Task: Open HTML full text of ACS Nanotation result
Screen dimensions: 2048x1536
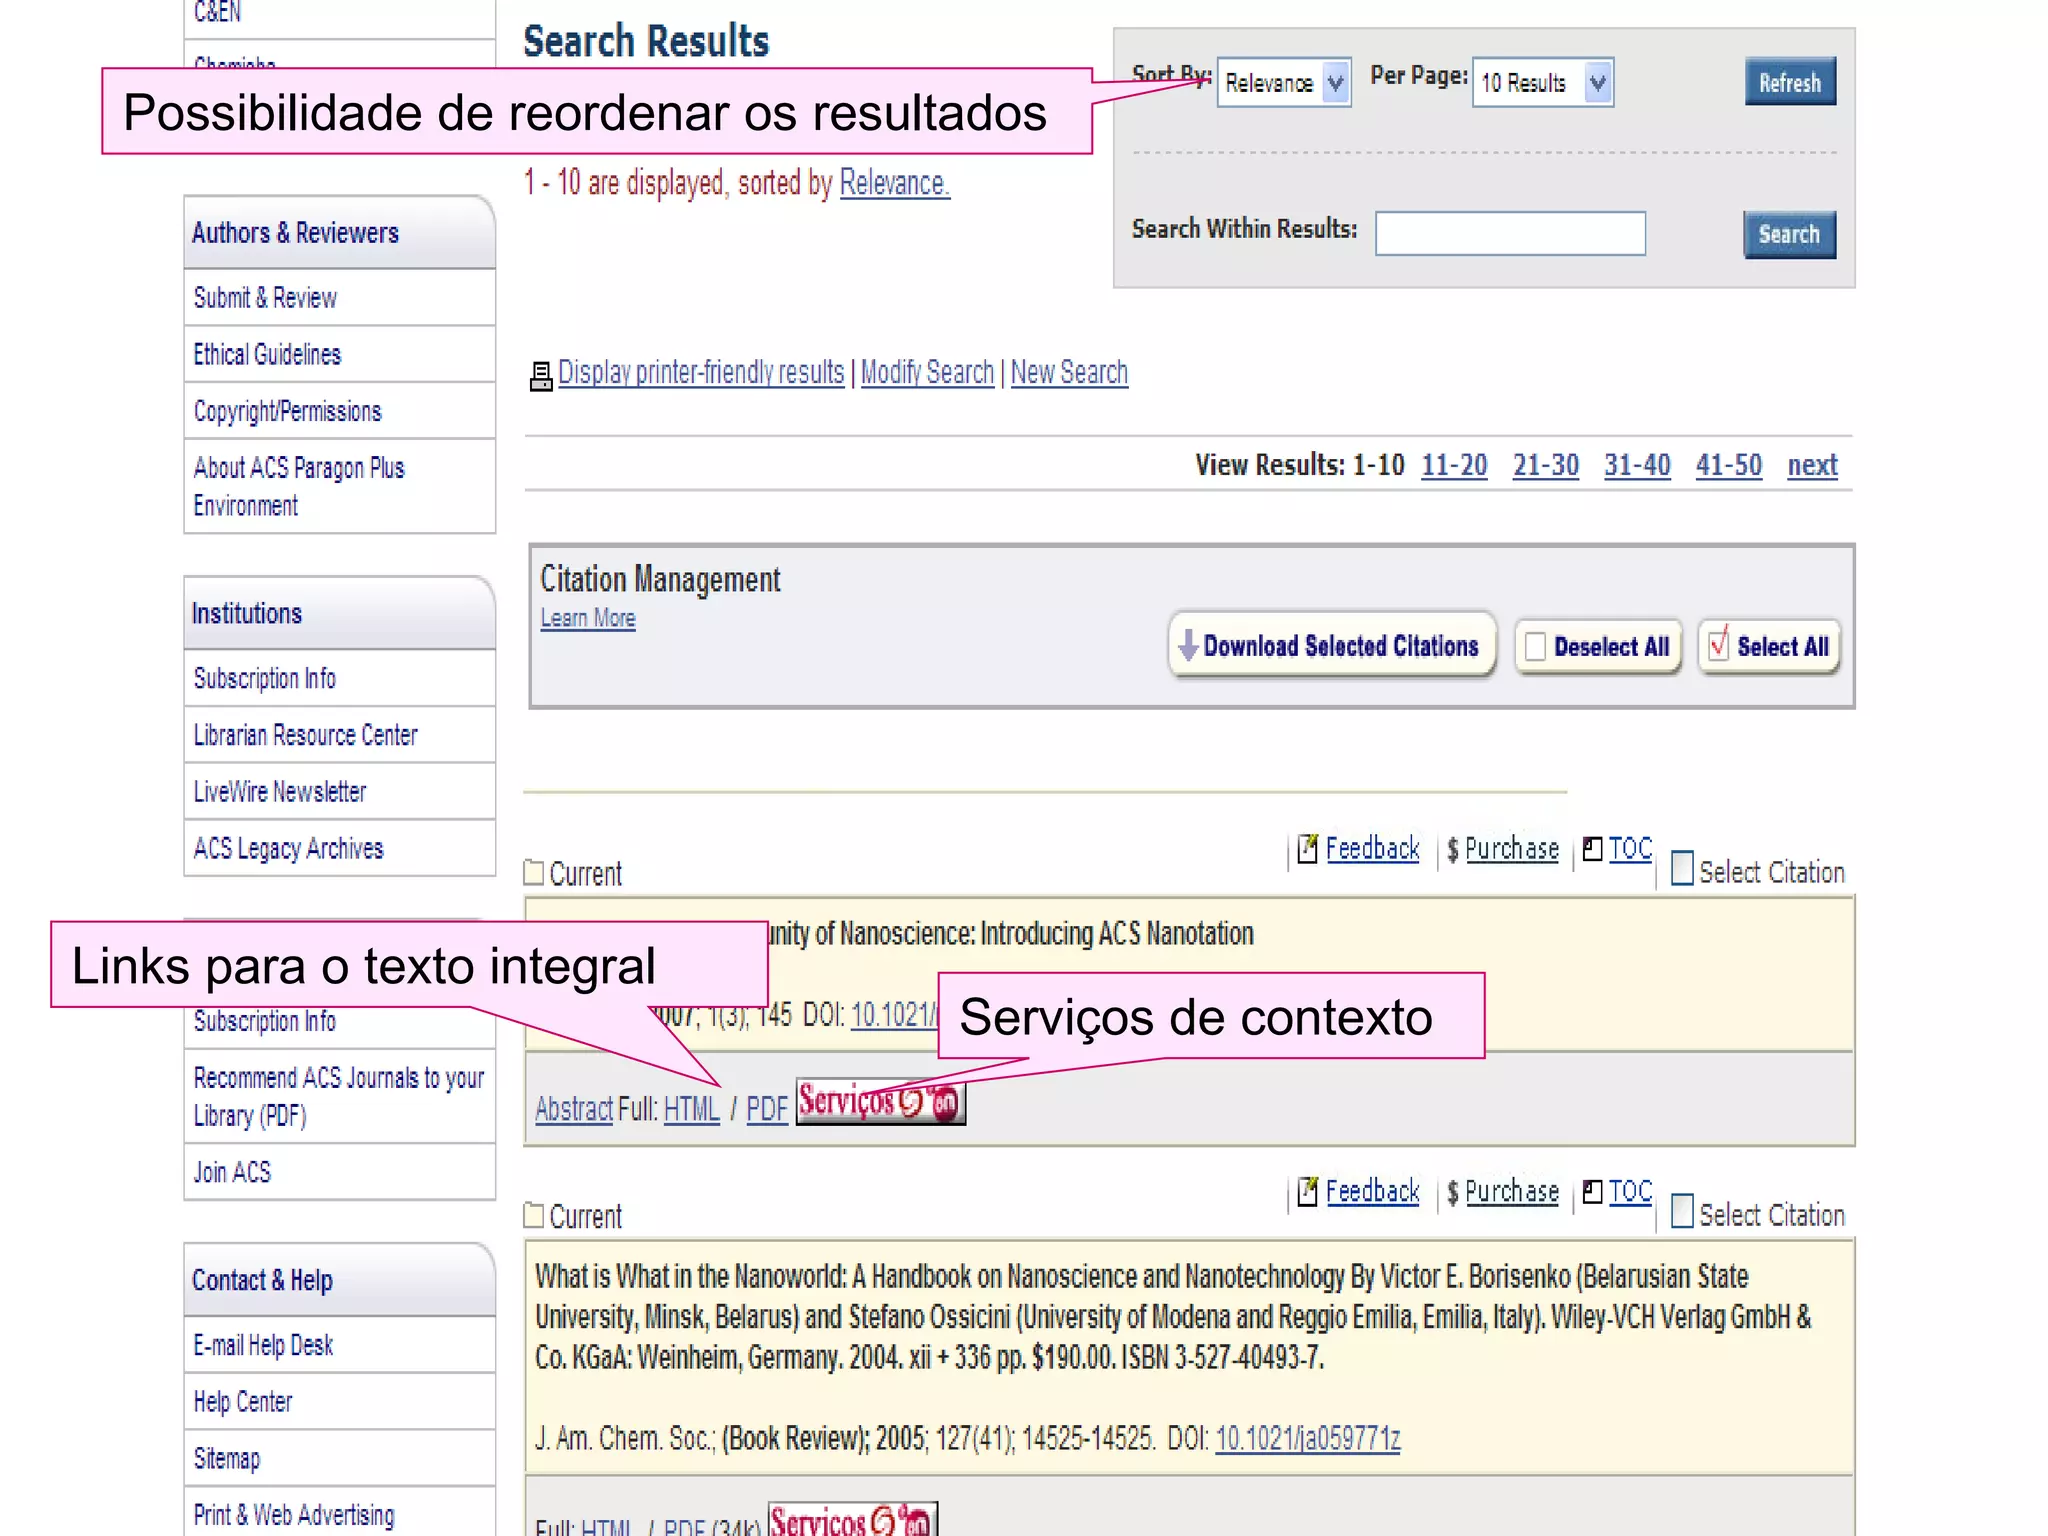Action: tap(691, 1109)
